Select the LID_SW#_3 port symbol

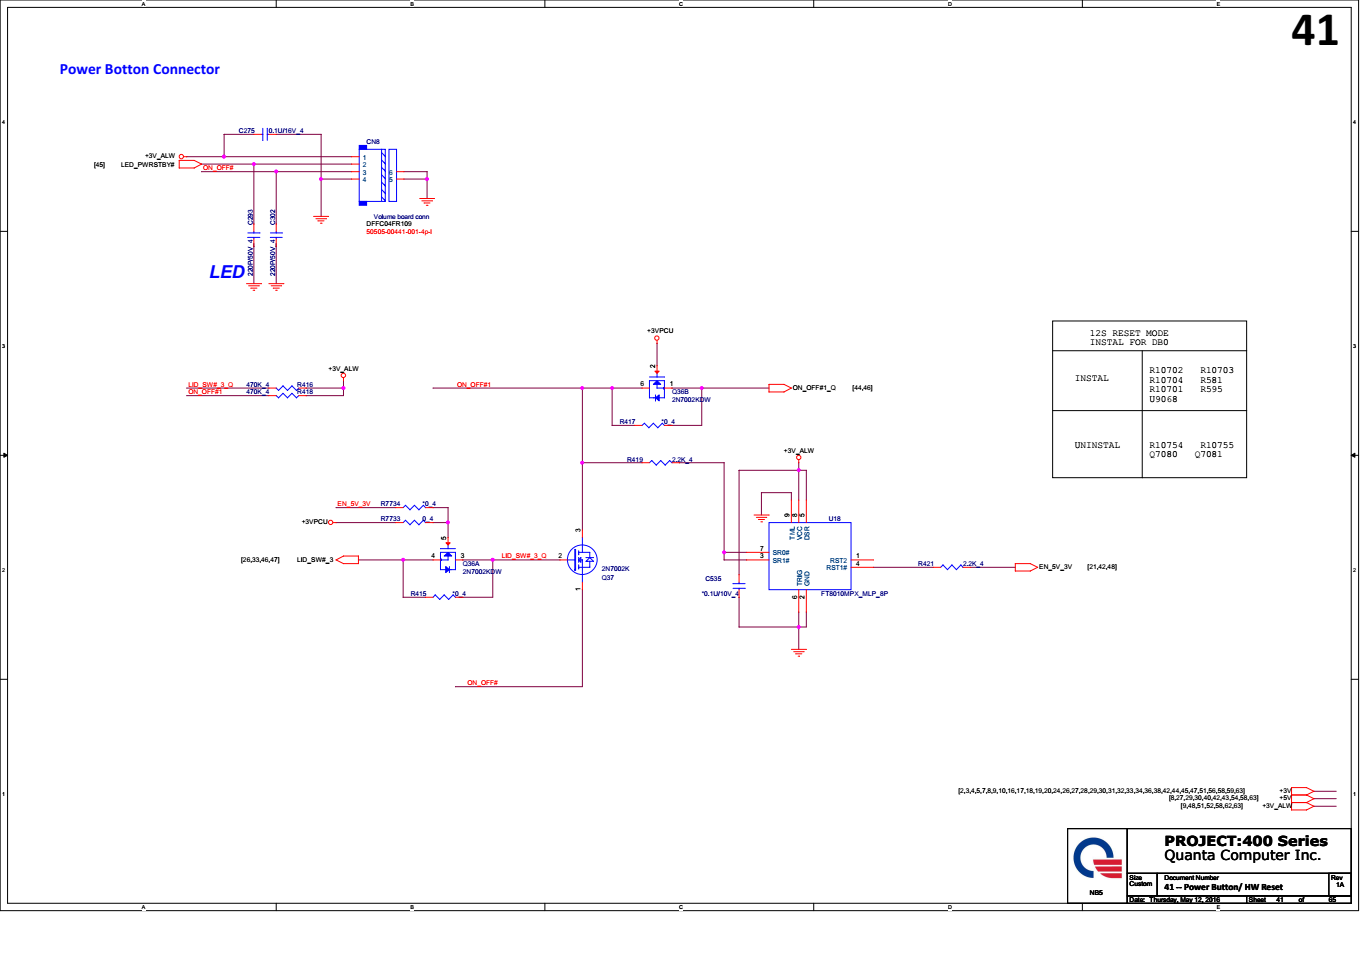(x=347, y=560)
